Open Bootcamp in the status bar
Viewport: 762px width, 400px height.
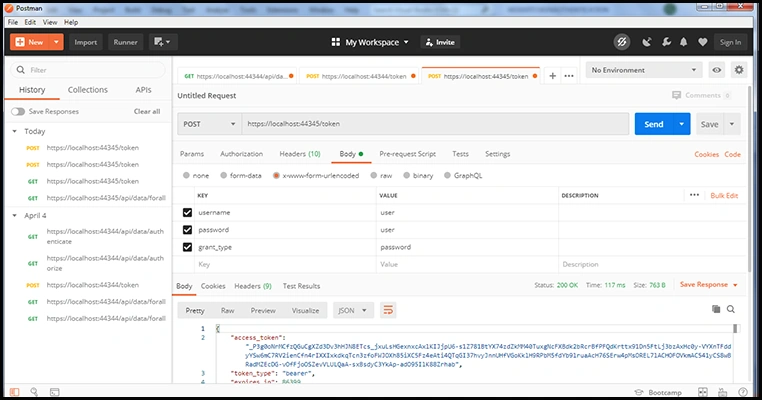tap(658, 392)
